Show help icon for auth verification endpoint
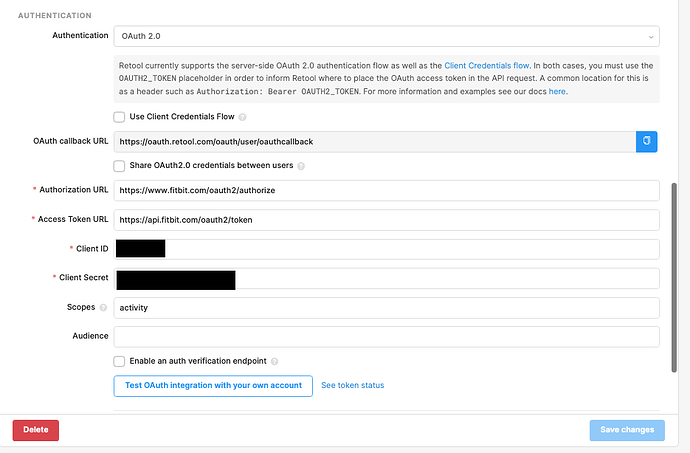This screenshot has width=690, height=453. point(275,361)
